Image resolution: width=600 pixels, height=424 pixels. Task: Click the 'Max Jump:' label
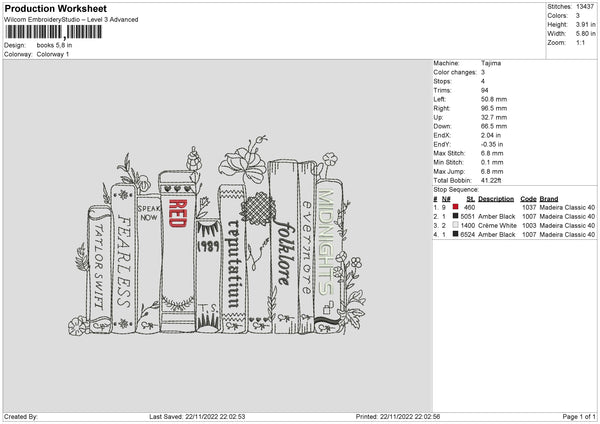point(449,171)
